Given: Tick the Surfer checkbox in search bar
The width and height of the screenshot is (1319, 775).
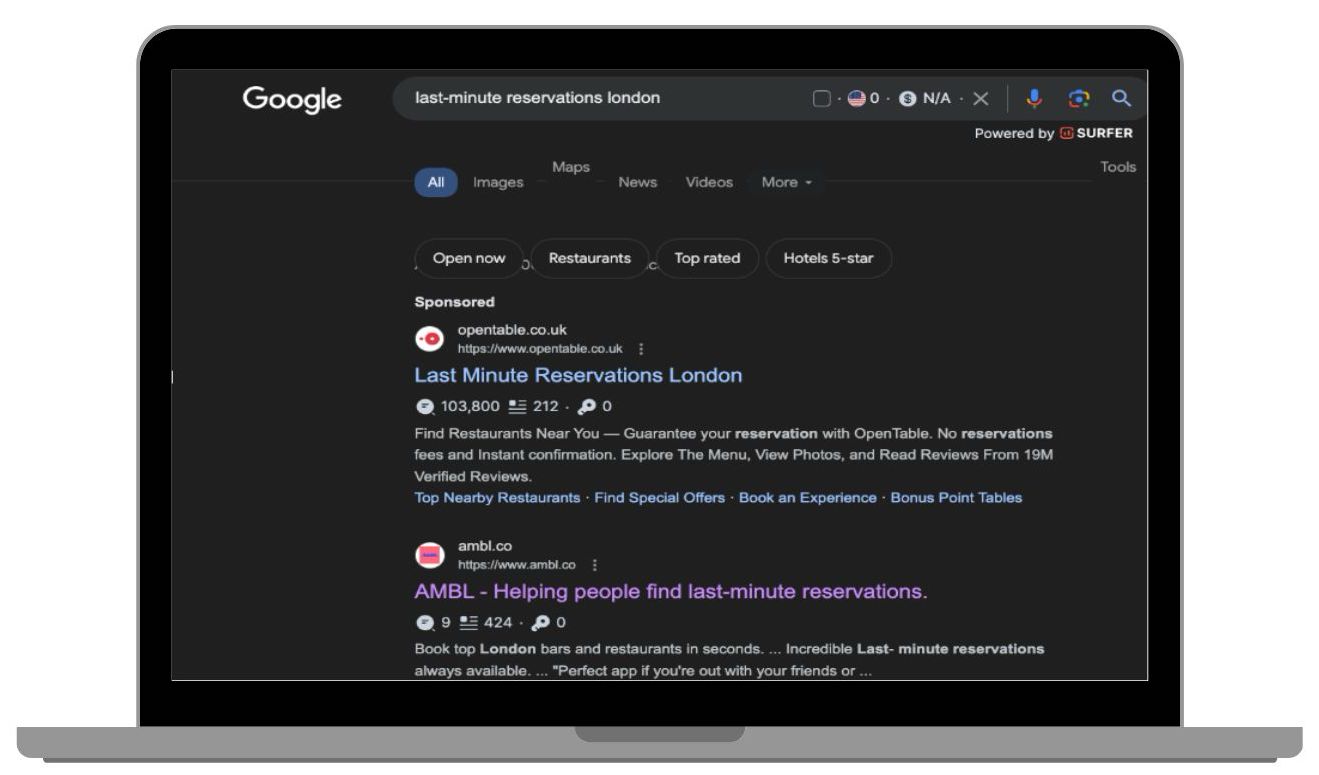Looking at the screenshot, I should 821,99.
